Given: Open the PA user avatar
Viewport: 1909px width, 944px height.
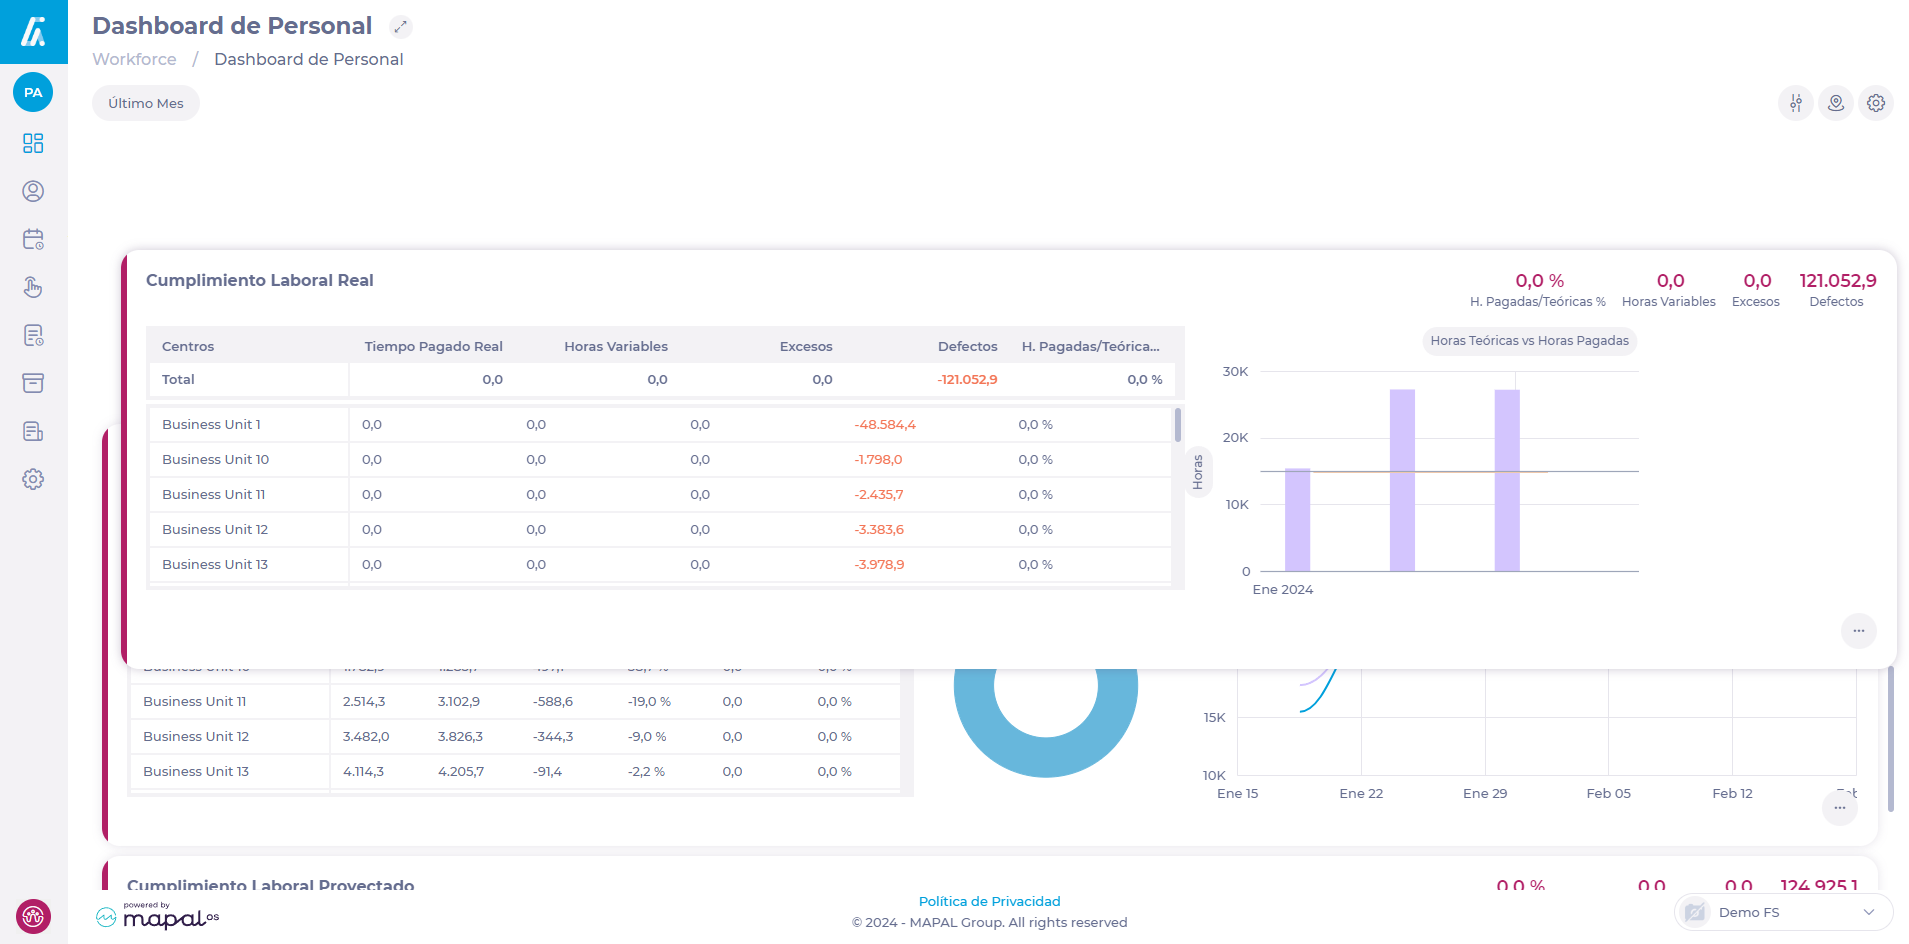Looking at the screenshot, I should click(x=33, y=93).
